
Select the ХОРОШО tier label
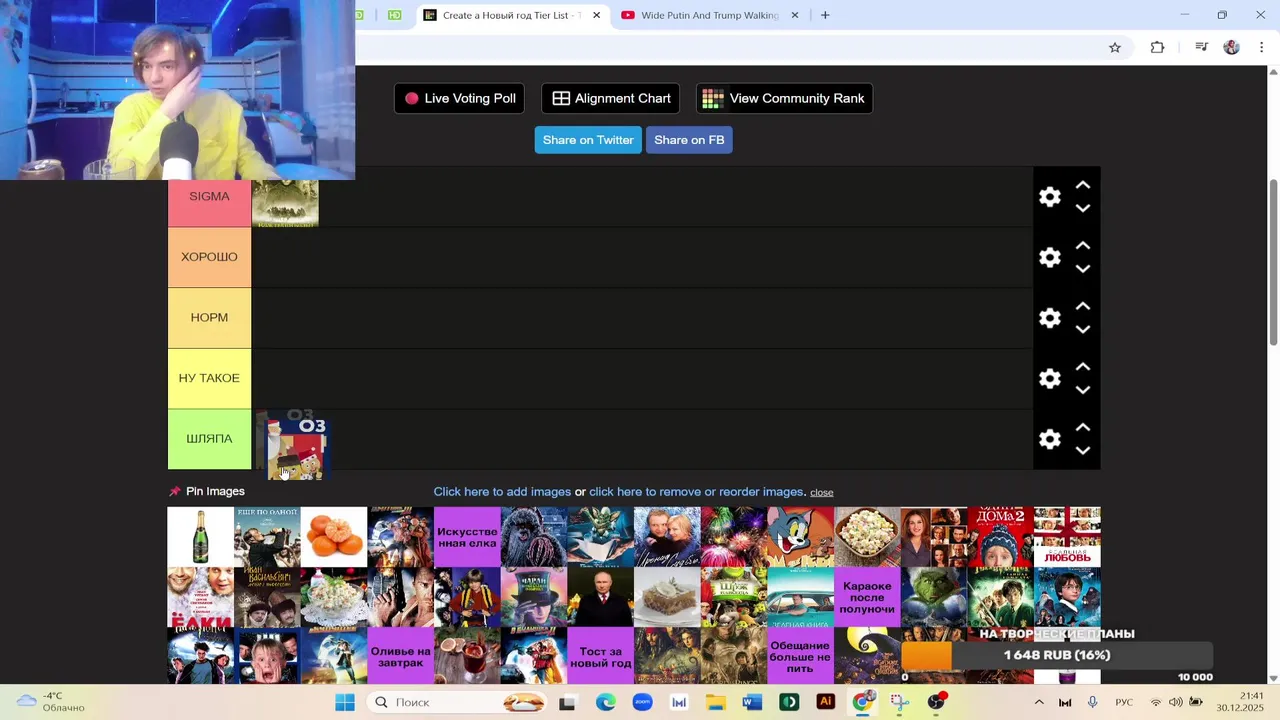[x=209, y=257]
